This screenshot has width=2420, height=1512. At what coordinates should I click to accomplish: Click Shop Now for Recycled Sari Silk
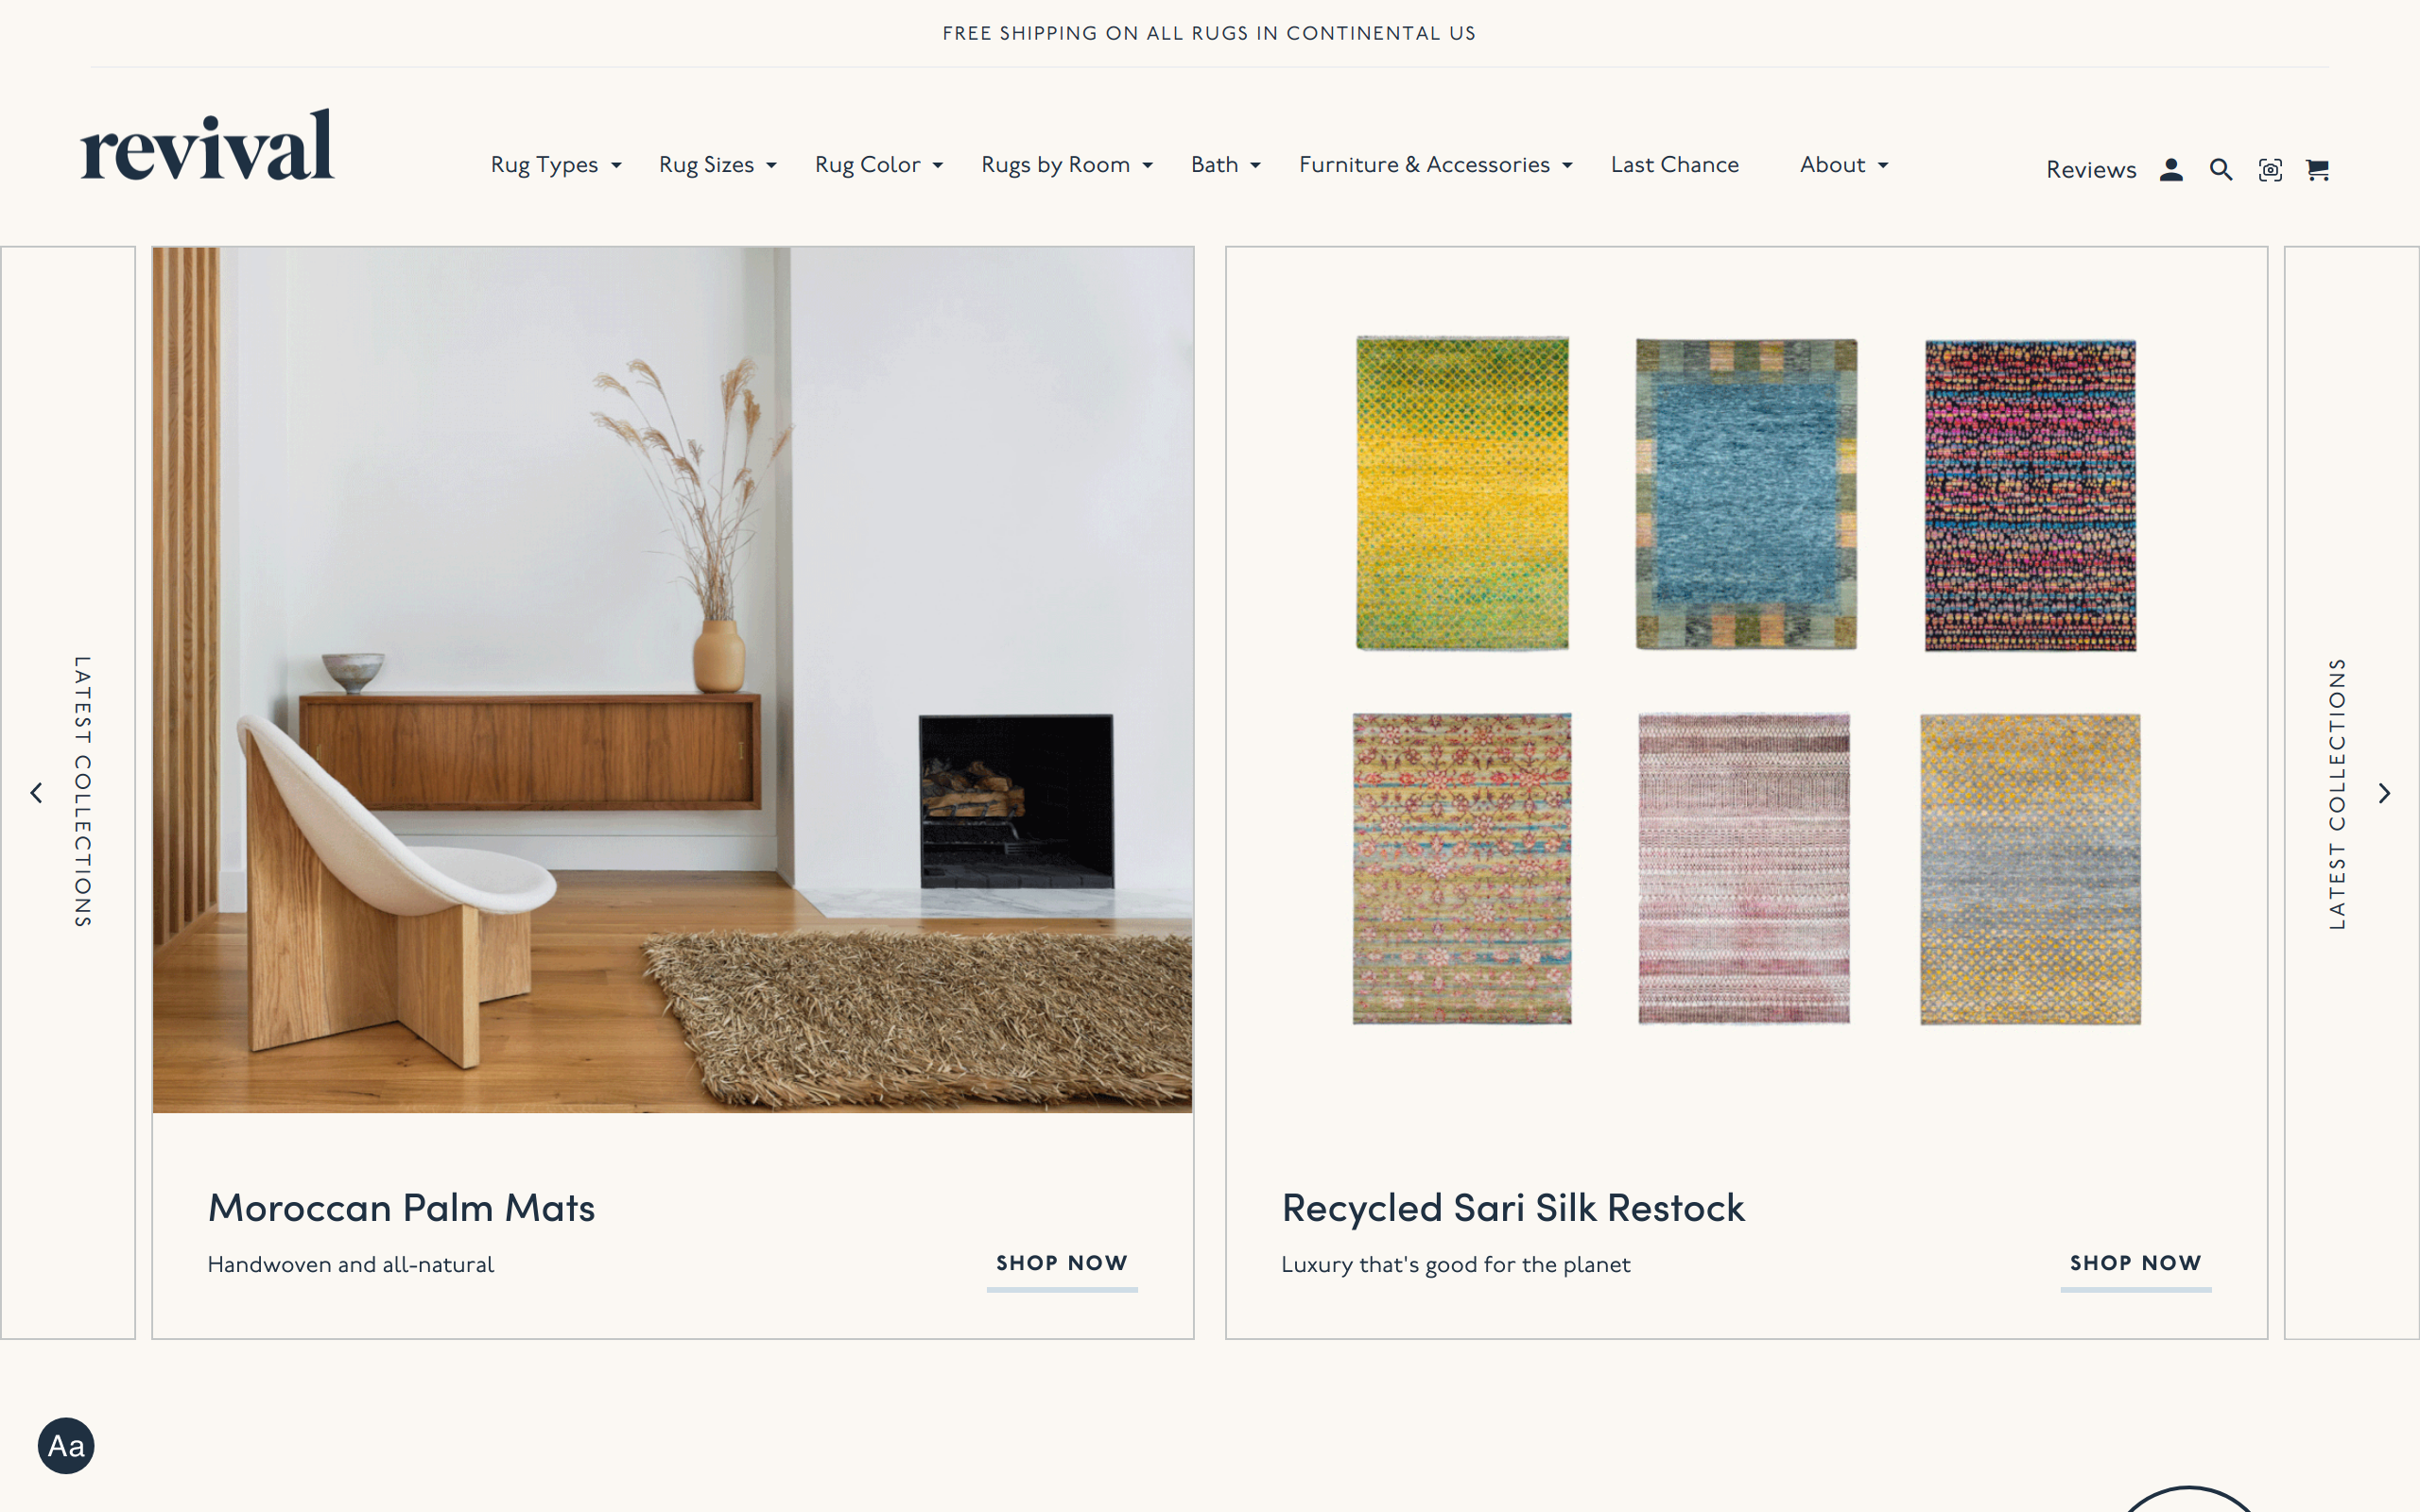pyautogui.click(x=2136, y=1264)
